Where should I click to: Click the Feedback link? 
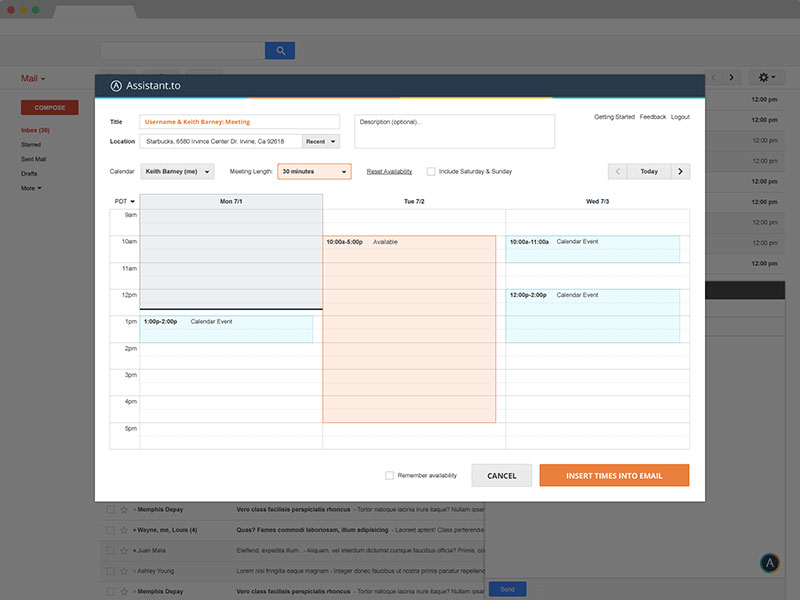[653, 117]
